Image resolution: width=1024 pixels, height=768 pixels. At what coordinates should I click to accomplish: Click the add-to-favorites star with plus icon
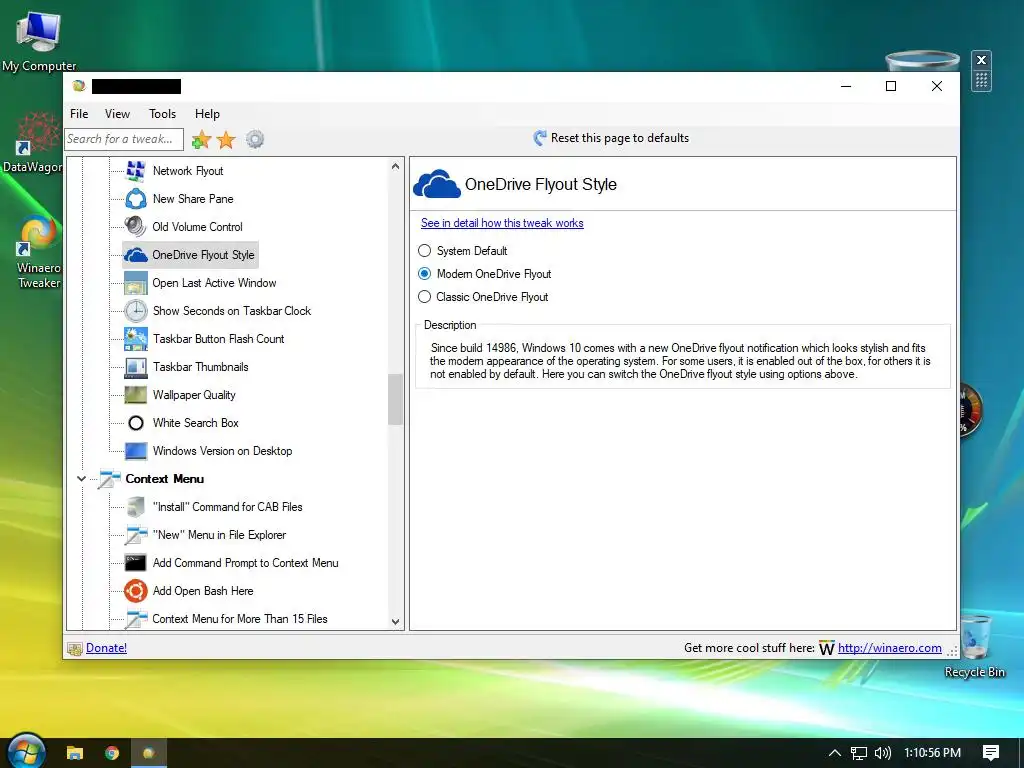(201, 139)
